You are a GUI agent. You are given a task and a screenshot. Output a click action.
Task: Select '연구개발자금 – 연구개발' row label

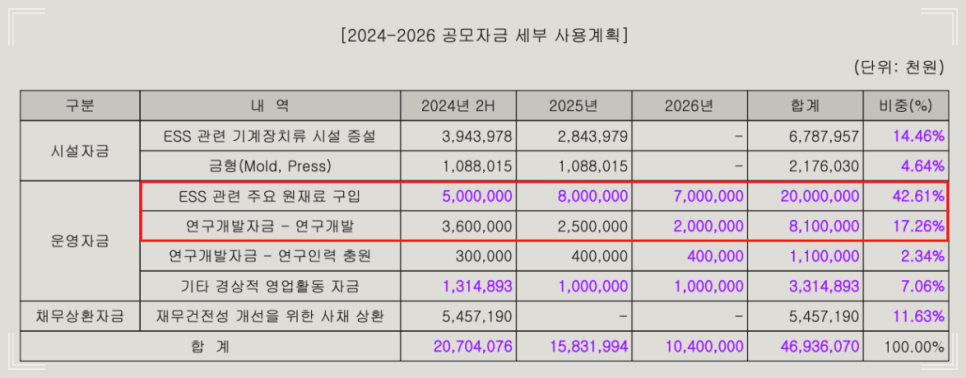coord(270,227)
